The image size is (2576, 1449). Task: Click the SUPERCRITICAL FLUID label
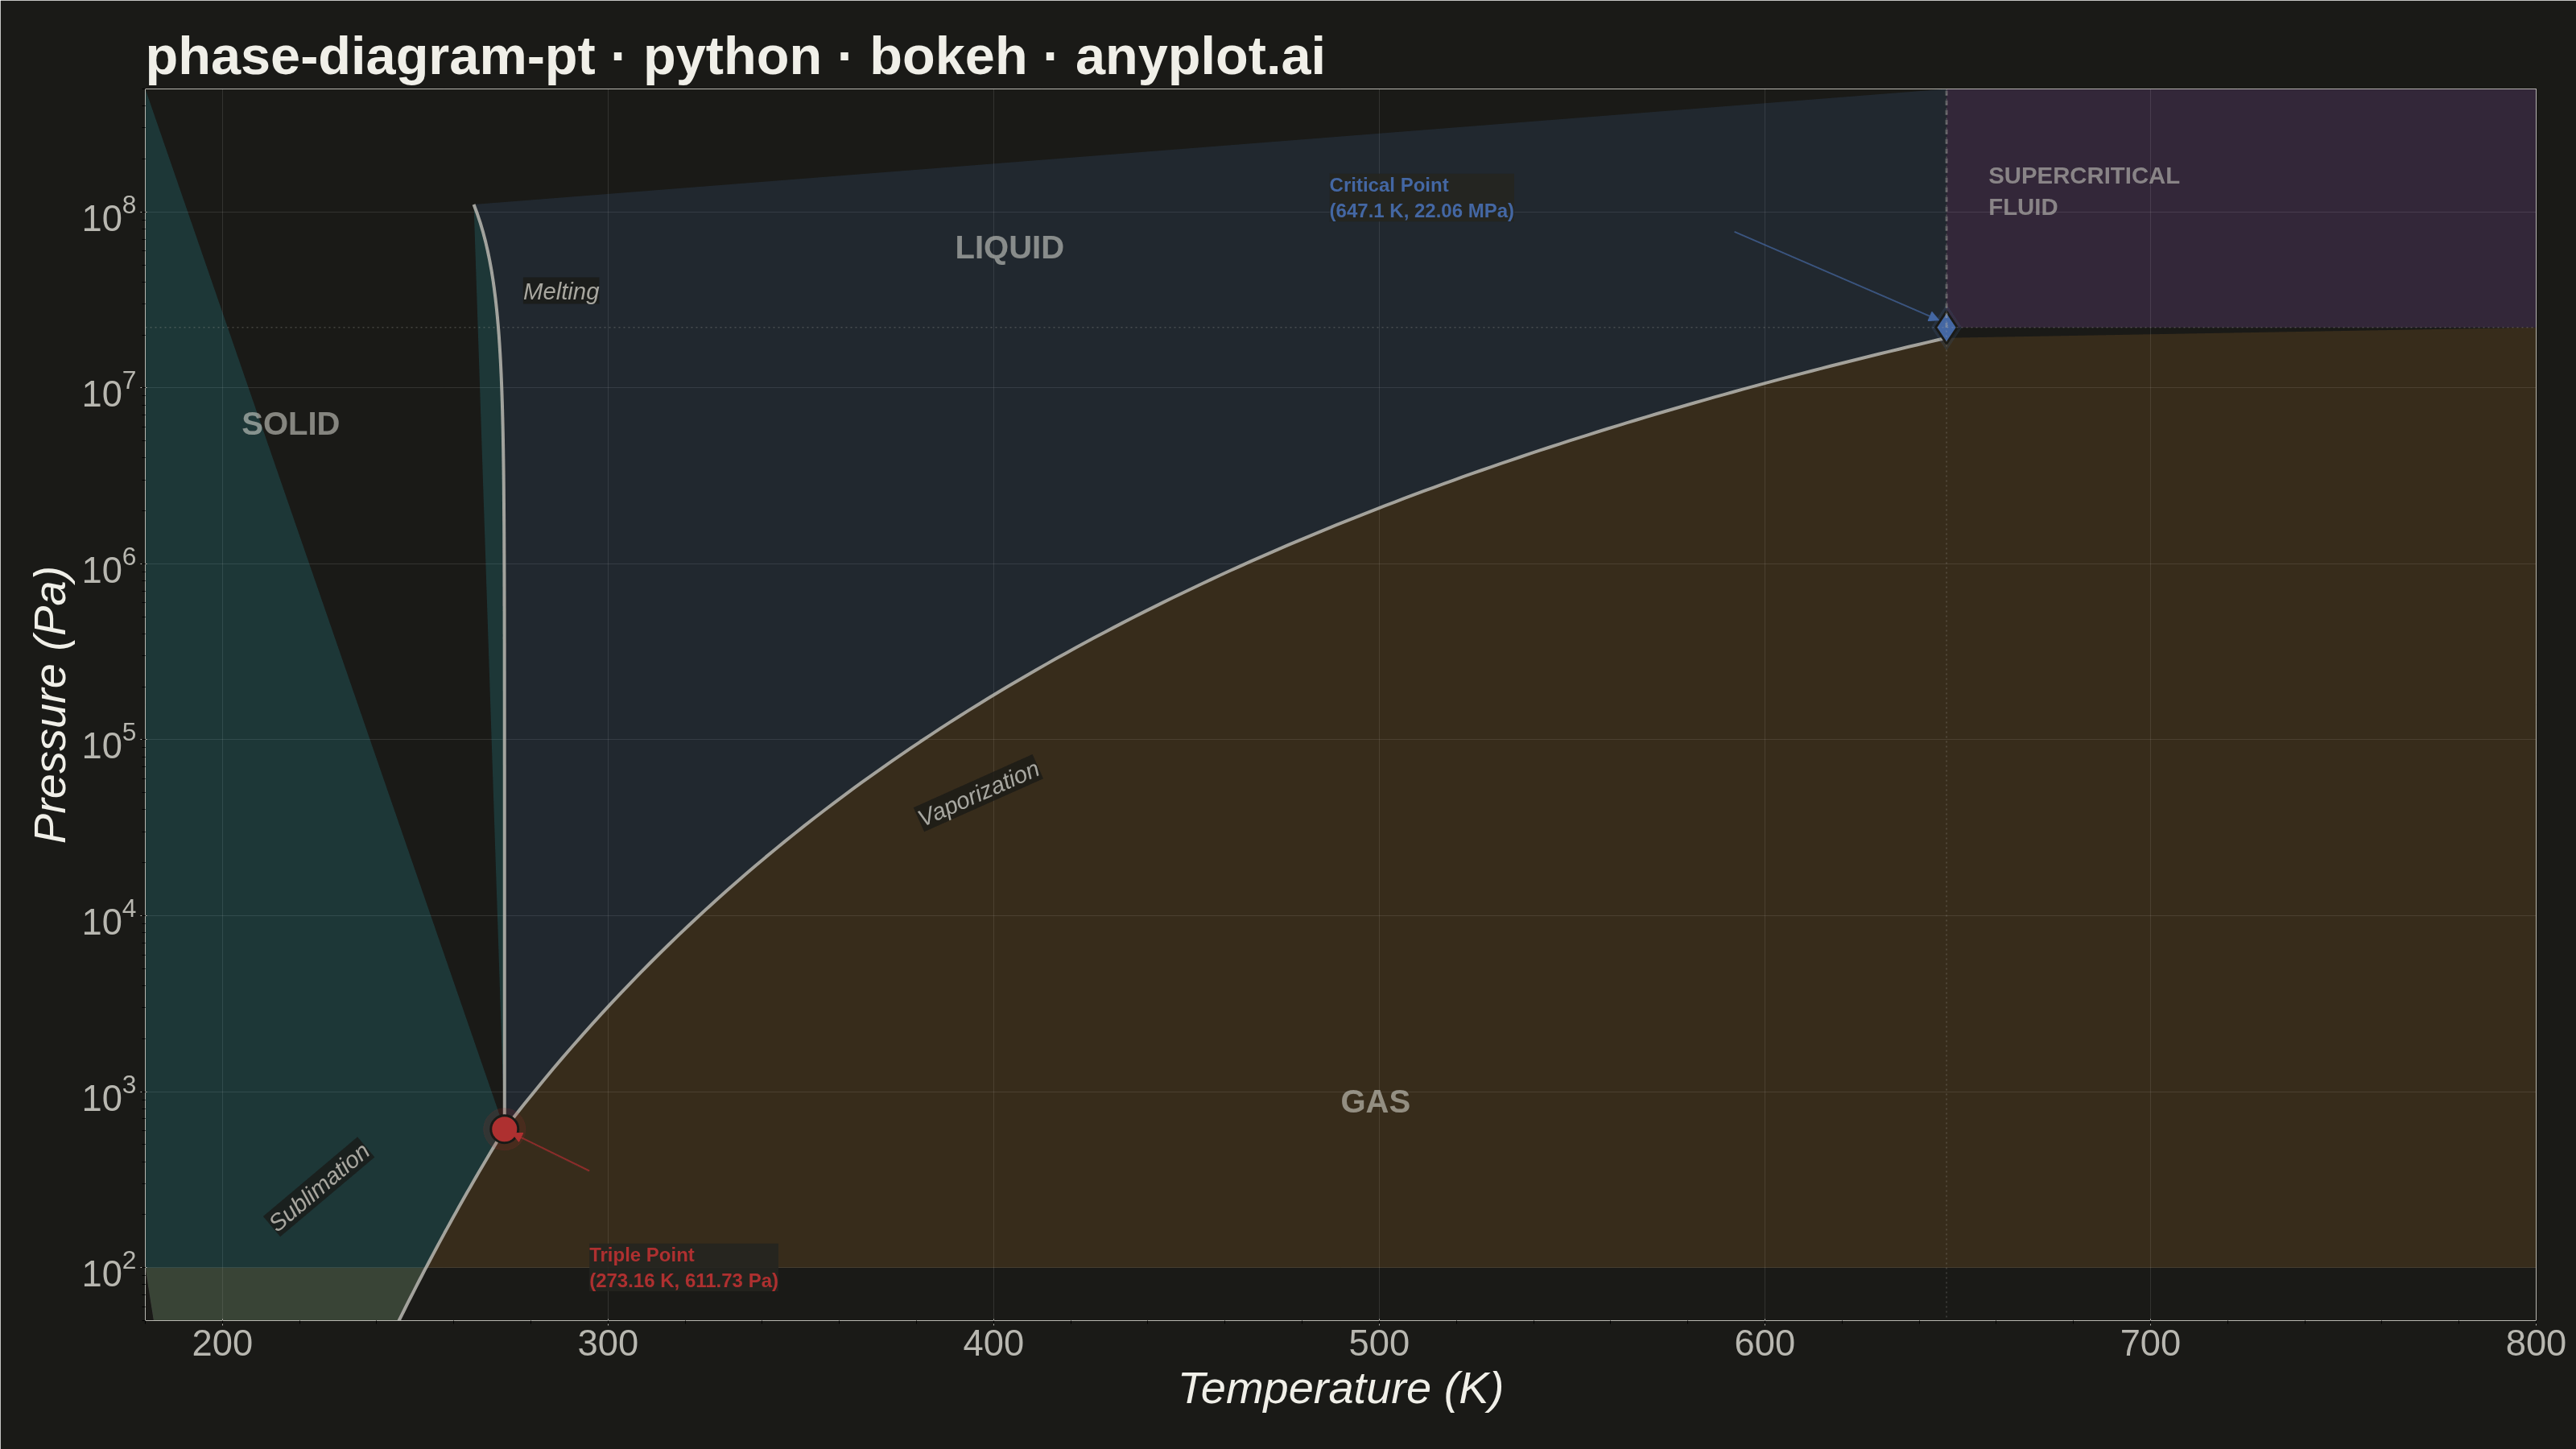(x=2083, y=191)
